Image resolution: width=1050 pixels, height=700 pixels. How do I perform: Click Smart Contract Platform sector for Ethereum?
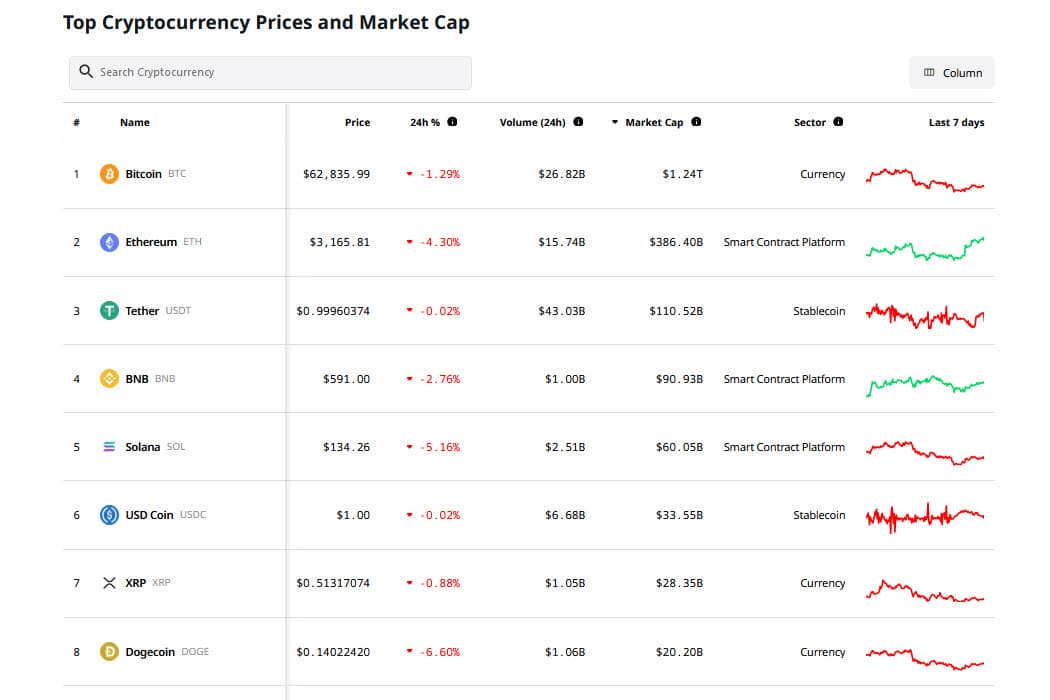[783, 241]
